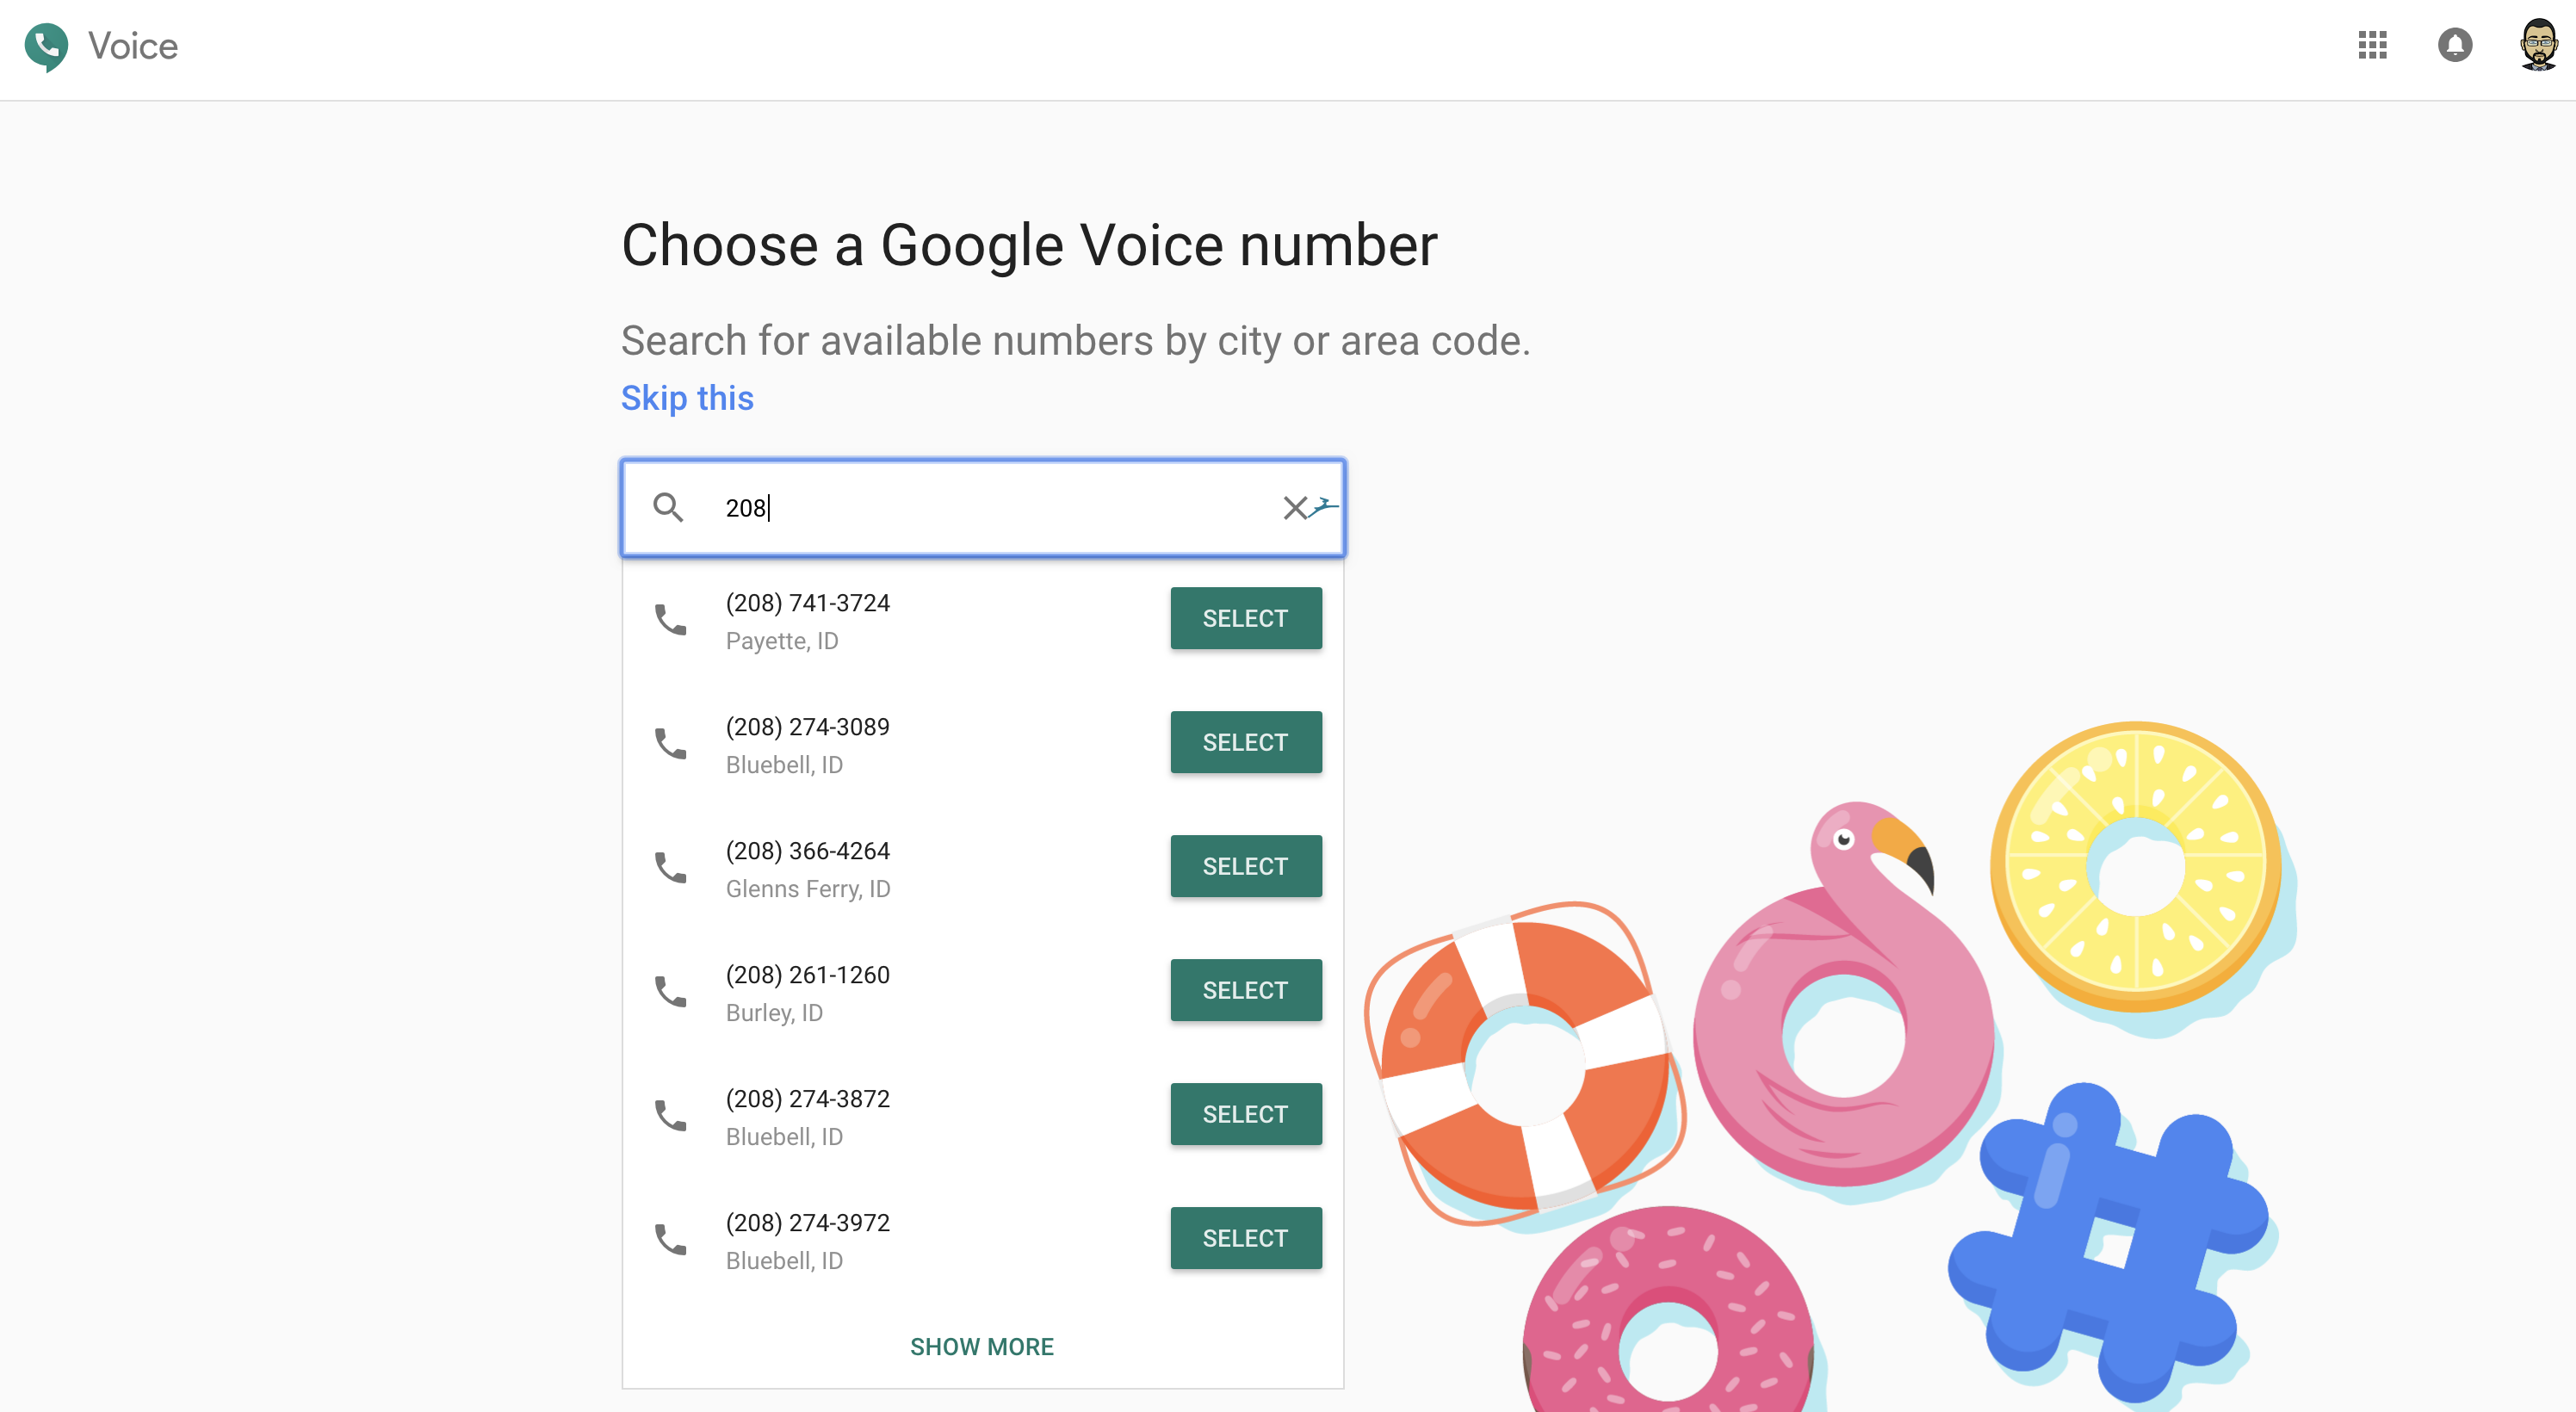Select the Payette, ID number (208) 741-3724

[x=1247, y=617]
